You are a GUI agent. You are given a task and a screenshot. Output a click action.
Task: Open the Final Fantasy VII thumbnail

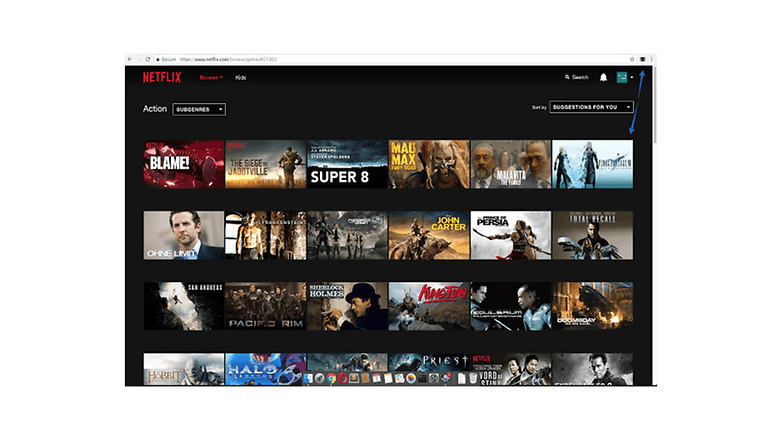coord(592,164)
